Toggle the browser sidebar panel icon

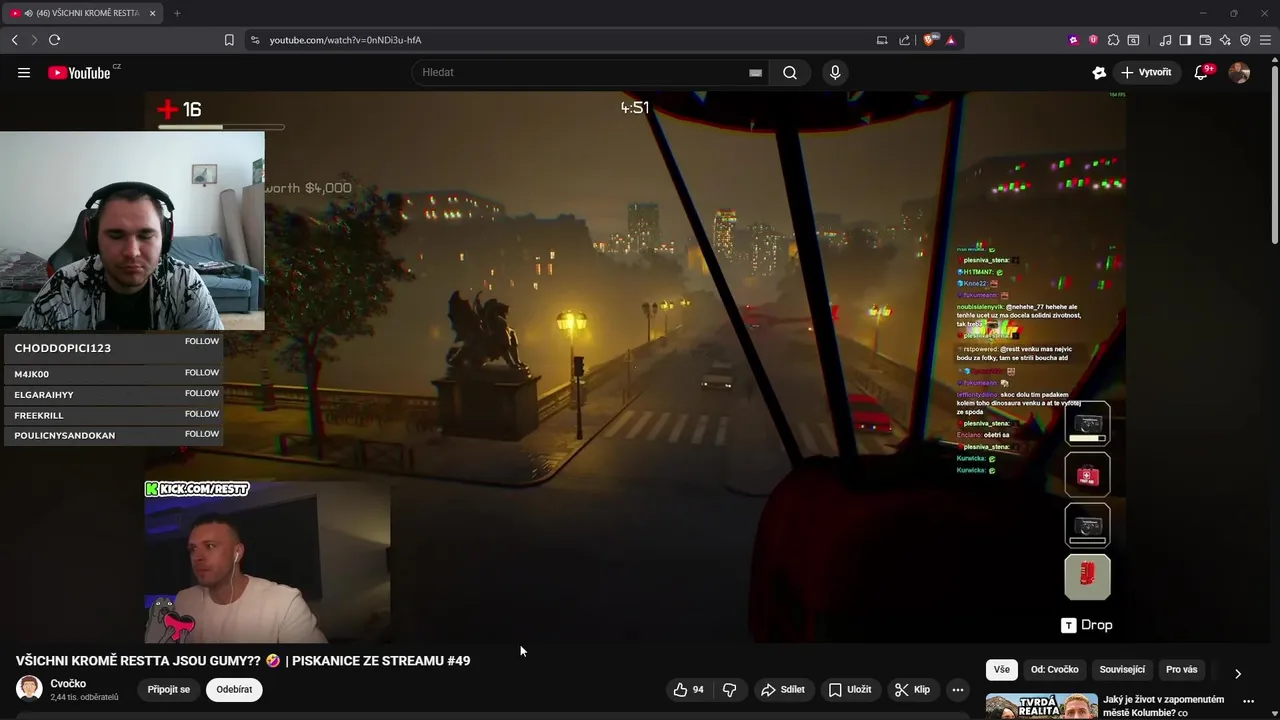coord(1185,40)
